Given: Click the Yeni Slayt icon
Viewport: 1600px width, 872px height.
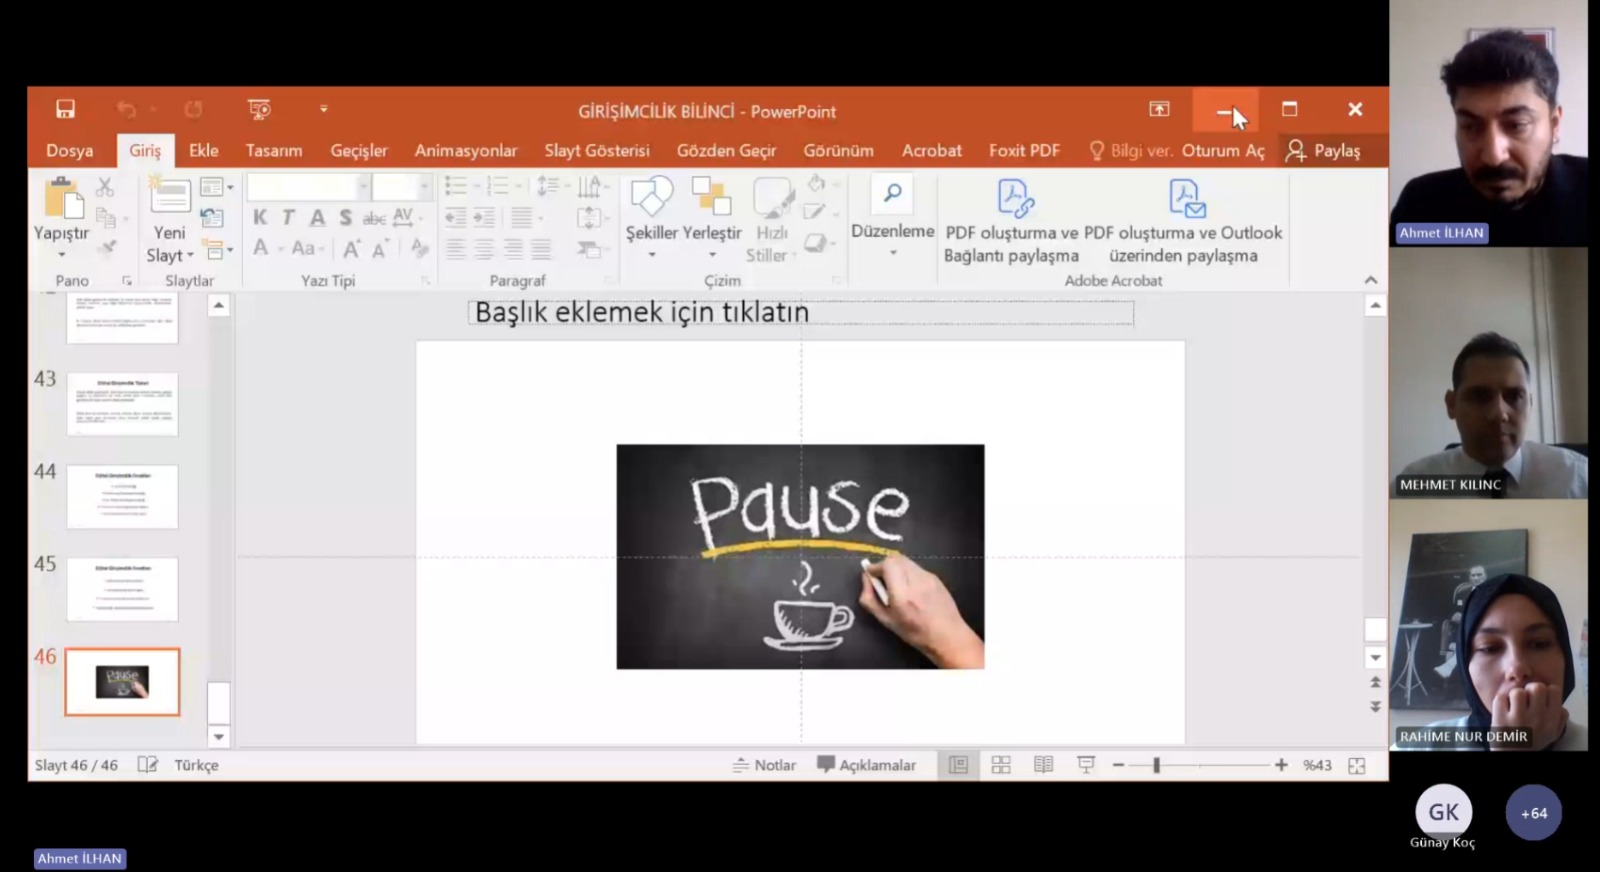Looking at the screenshot, I should click(x=170, y=196).
